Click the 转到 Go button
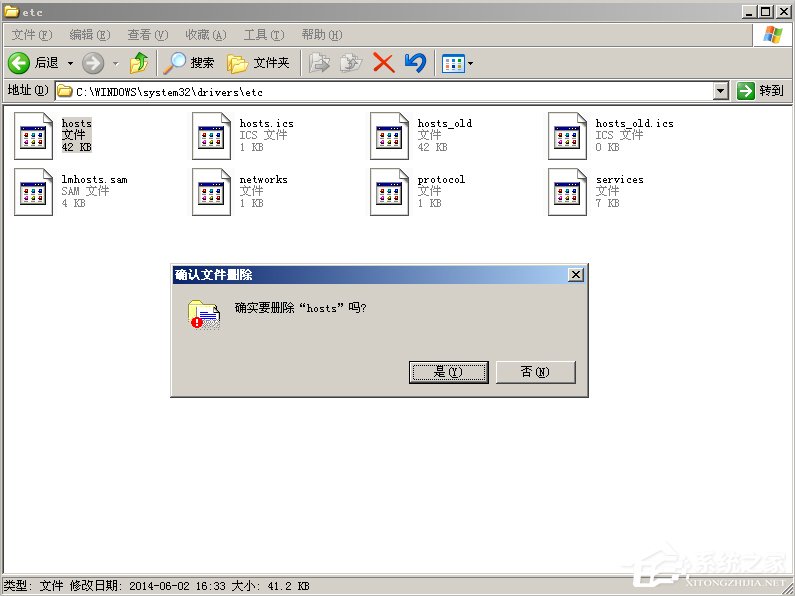The image size is (795, 596). pyautogui.click(x=761, y=91)
